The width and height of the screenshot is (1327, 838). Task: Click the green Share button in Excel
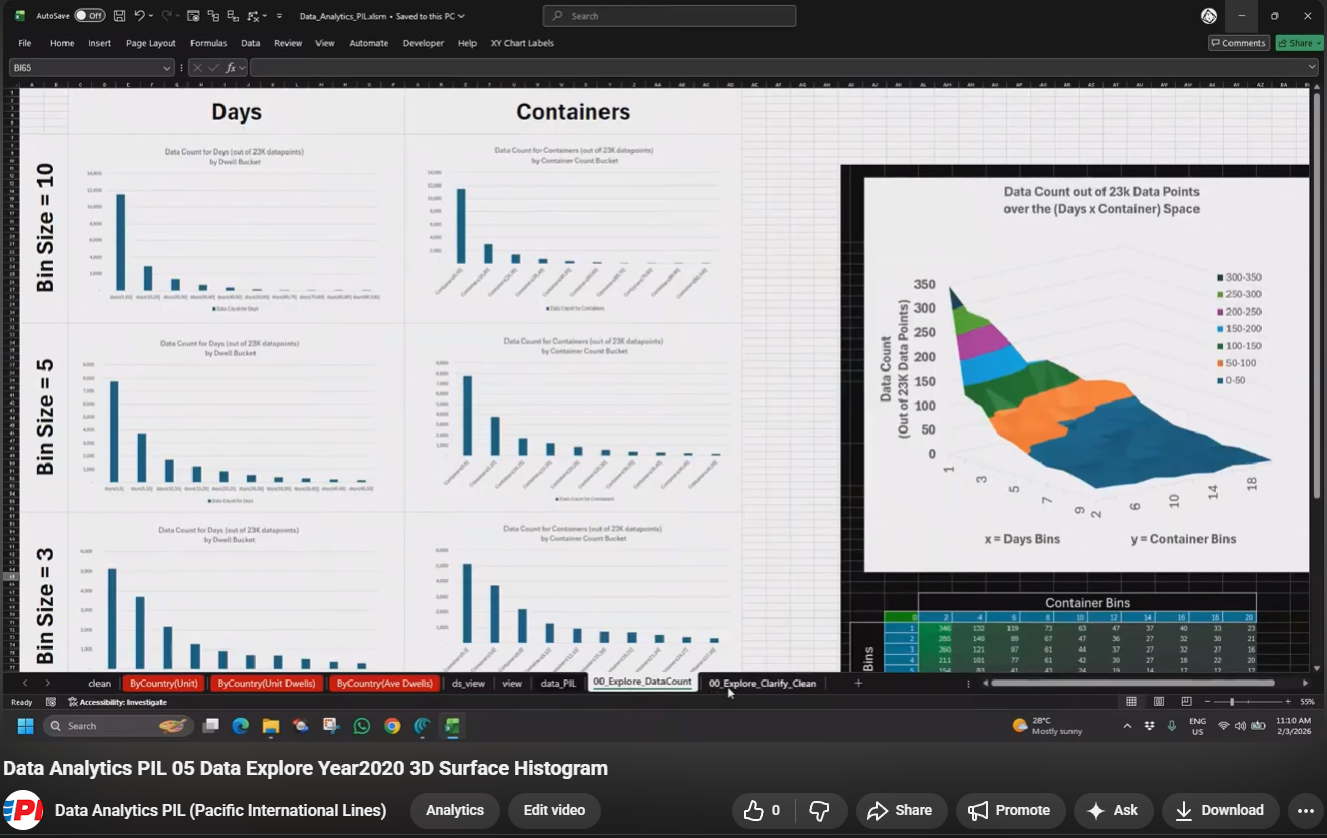coord(1298,43)
